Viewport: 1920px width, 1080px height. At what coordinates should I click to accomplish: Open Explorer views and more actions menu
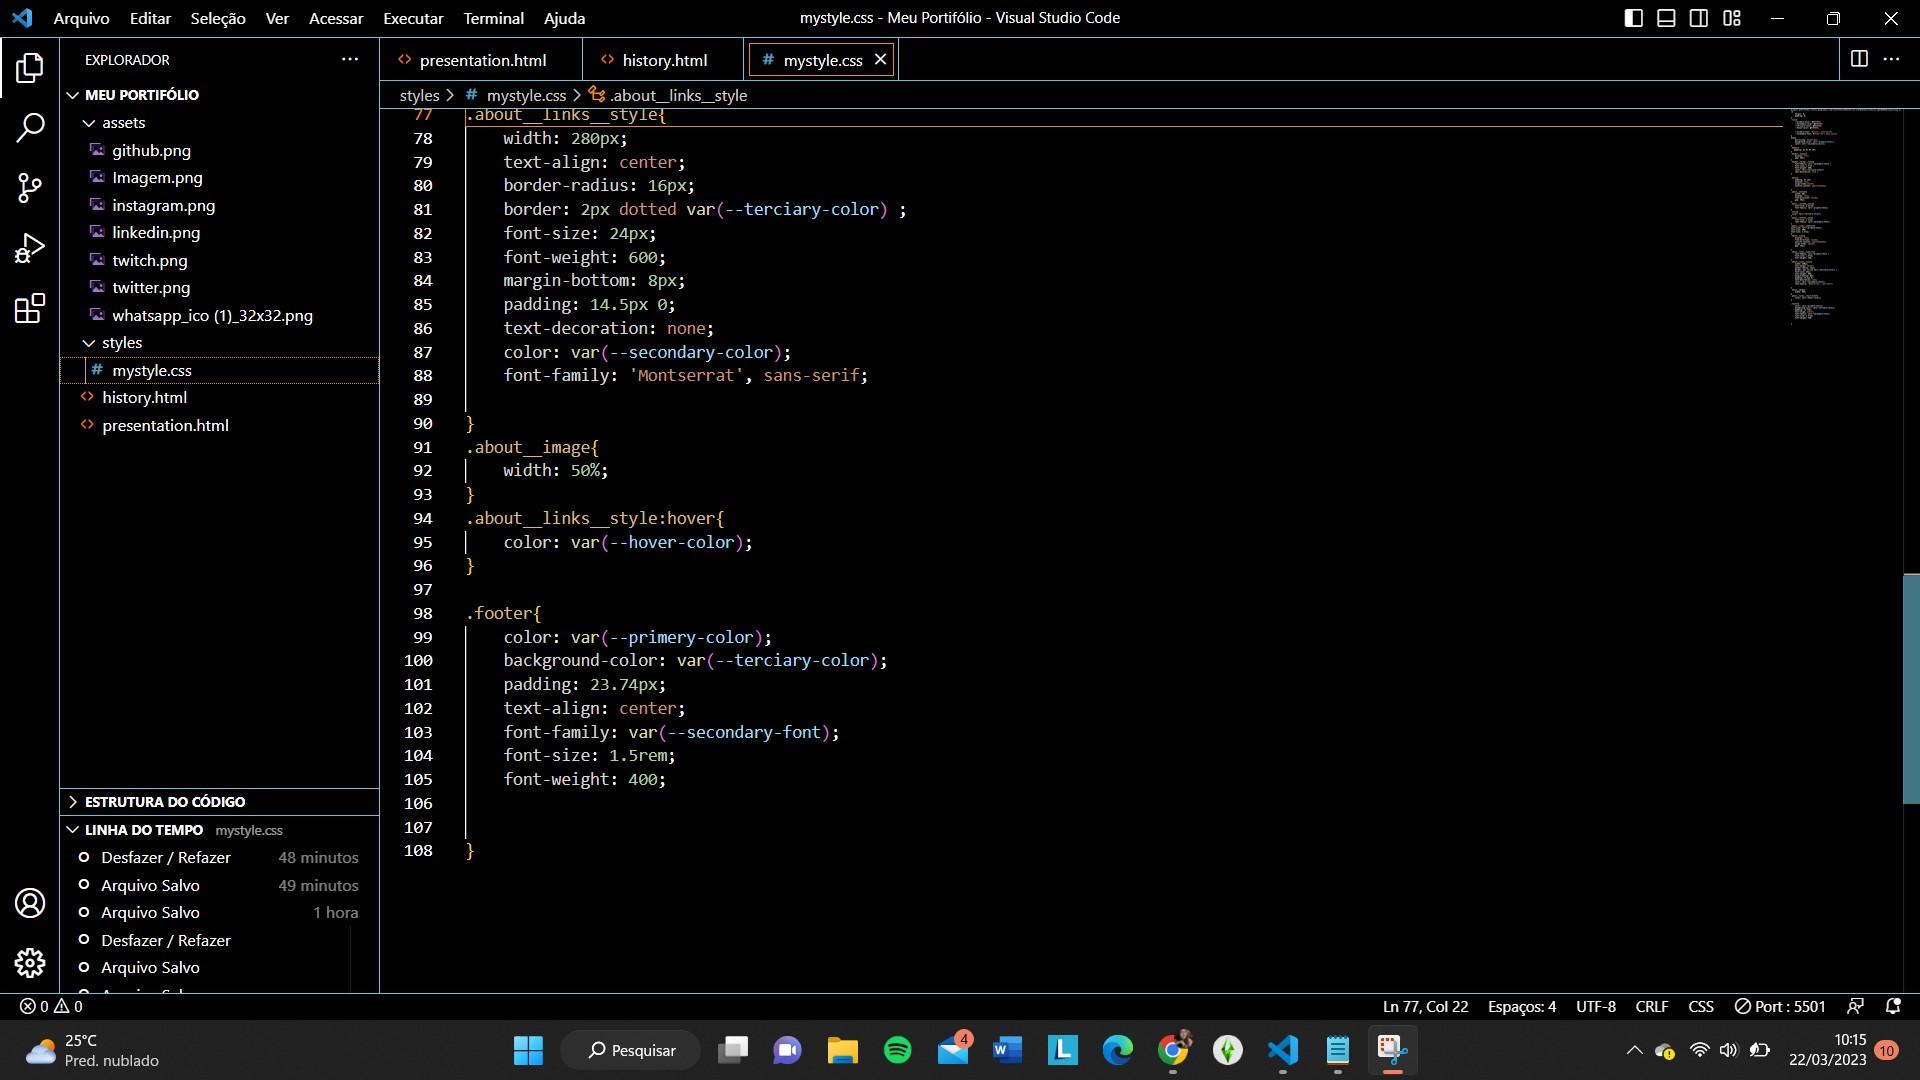[x=350, y=59]
